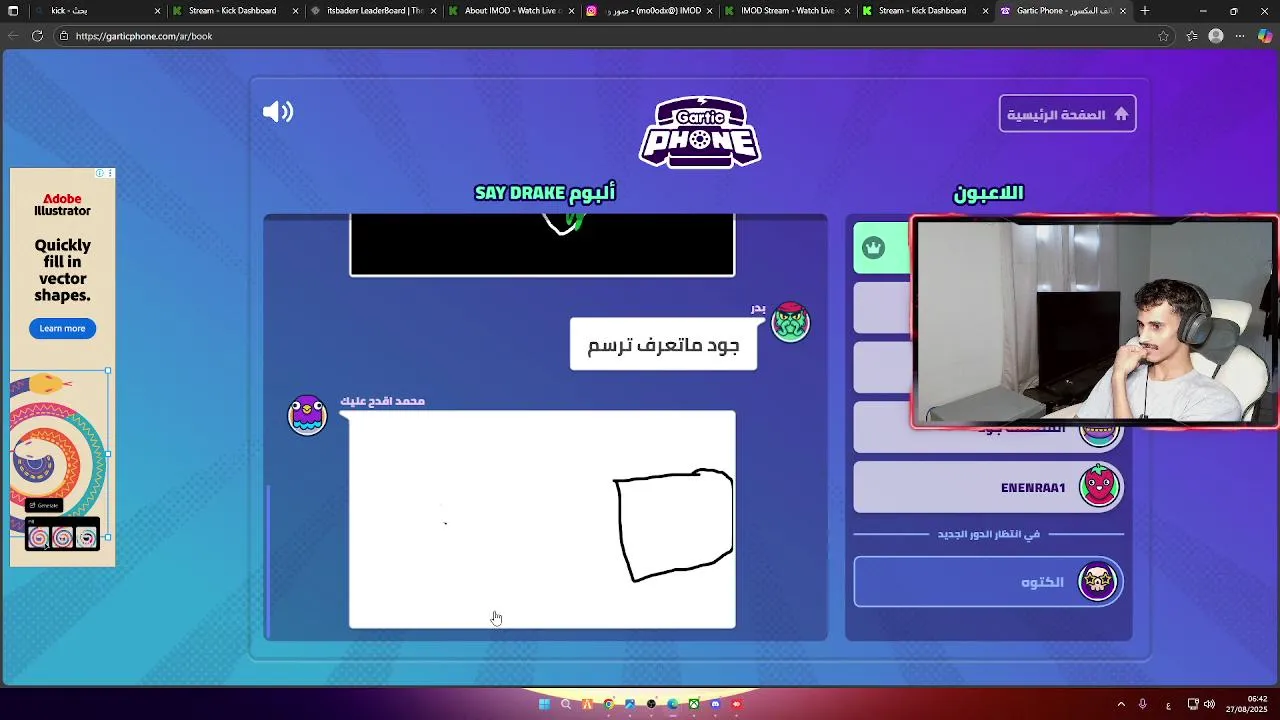
Task: Mute the game sound speaker icon
Action: coord(278,112)
